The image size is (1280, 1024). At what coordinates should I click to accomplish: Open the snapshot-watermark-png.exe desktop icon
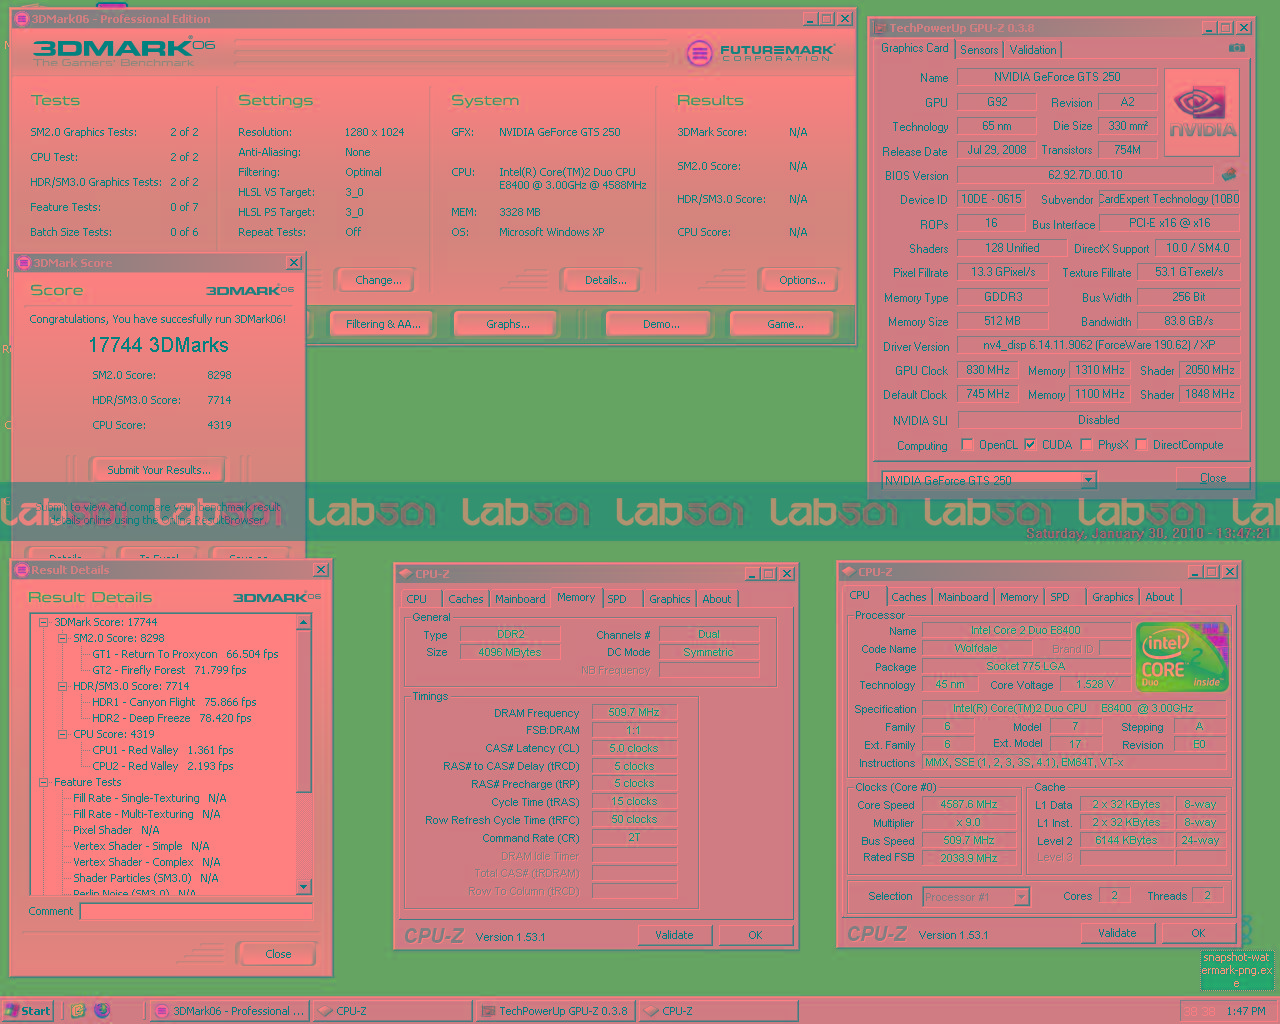click(x=1237, y=969)
